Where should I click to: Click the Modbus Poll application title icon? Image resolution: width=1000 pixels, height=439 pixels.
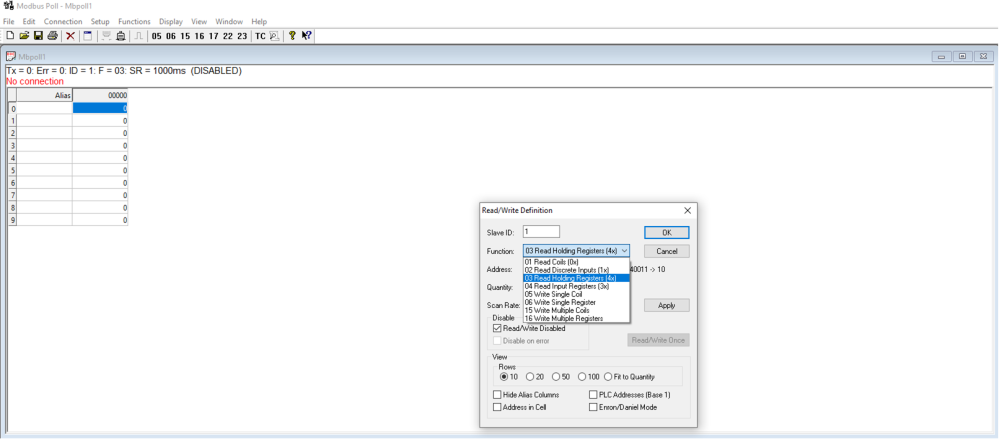point(8,6)
